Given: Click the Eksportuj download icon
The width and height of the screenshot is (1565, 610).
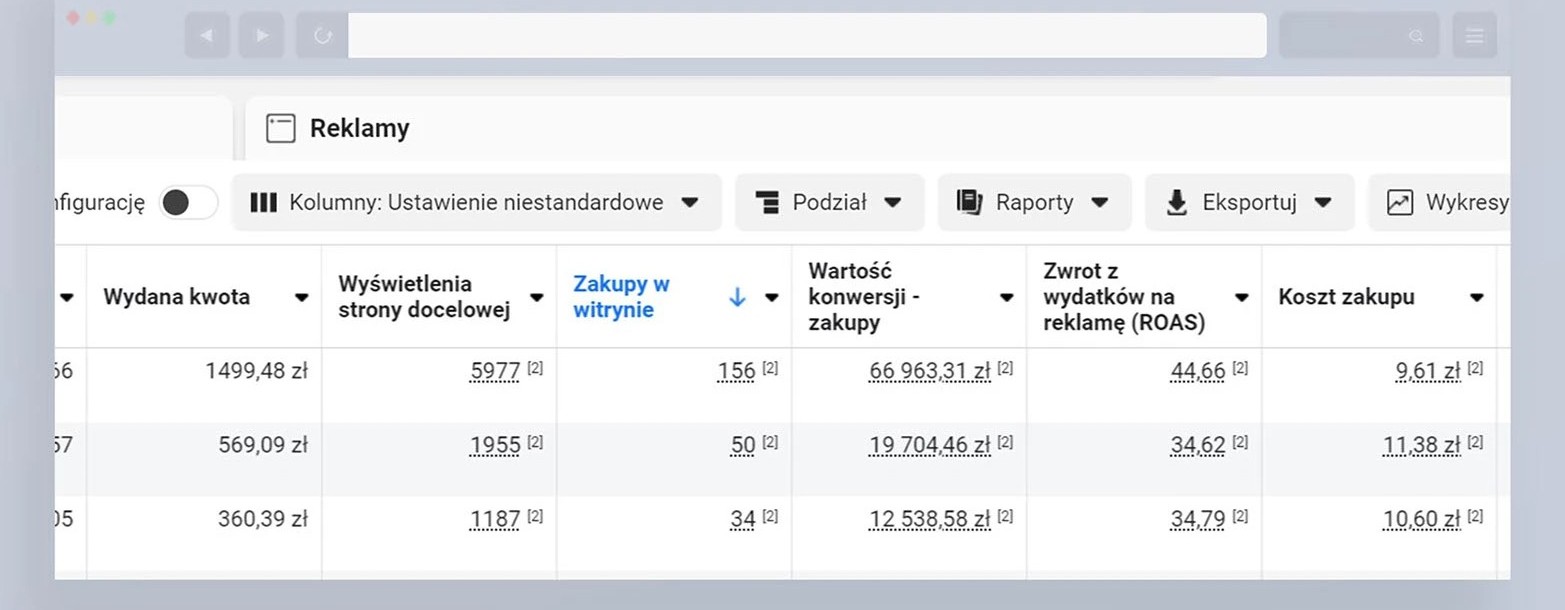Looking at the screenshot, I should [1177, 202].
